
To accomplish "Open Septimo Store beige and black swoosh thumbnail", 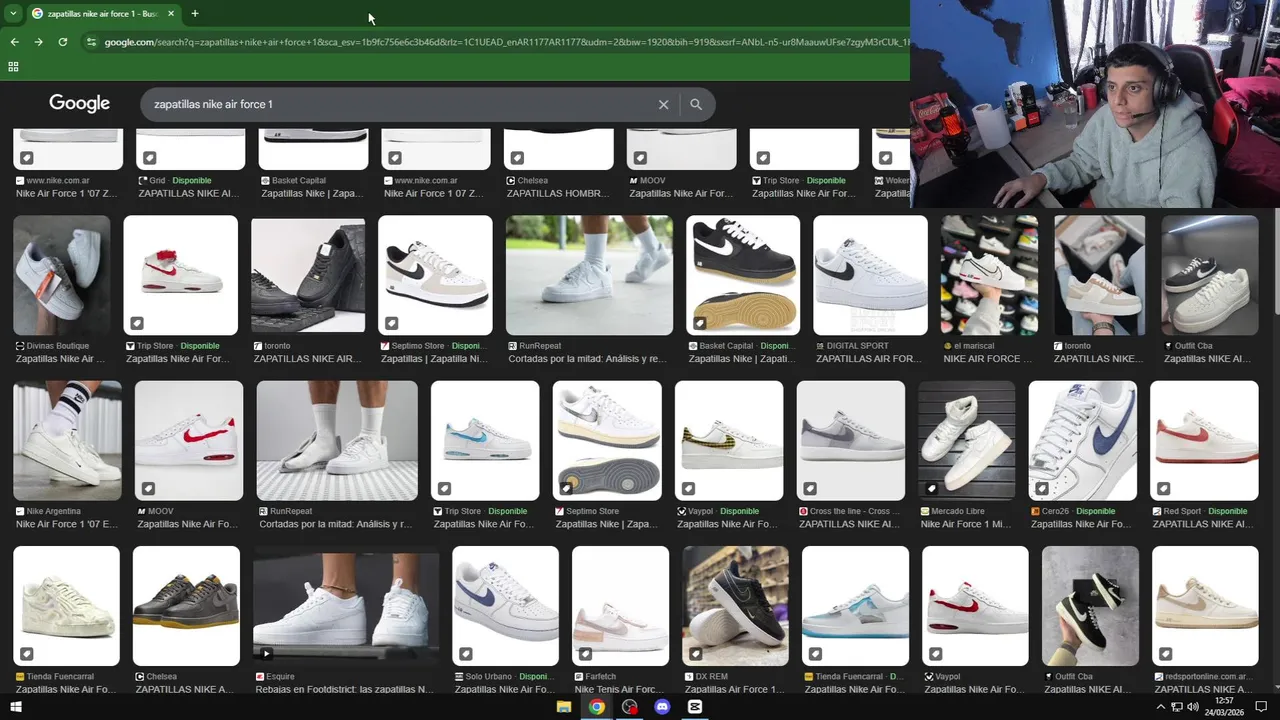I will [435, 275].
